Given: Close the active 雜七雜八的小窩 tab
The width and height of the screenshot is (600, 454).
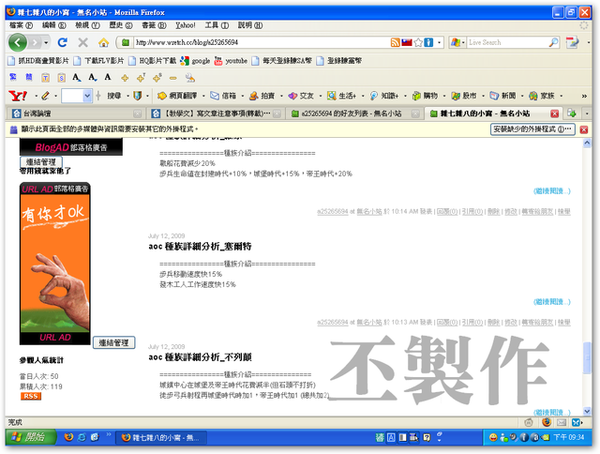Looking at the screenshot, I should (x=554, y=114).
